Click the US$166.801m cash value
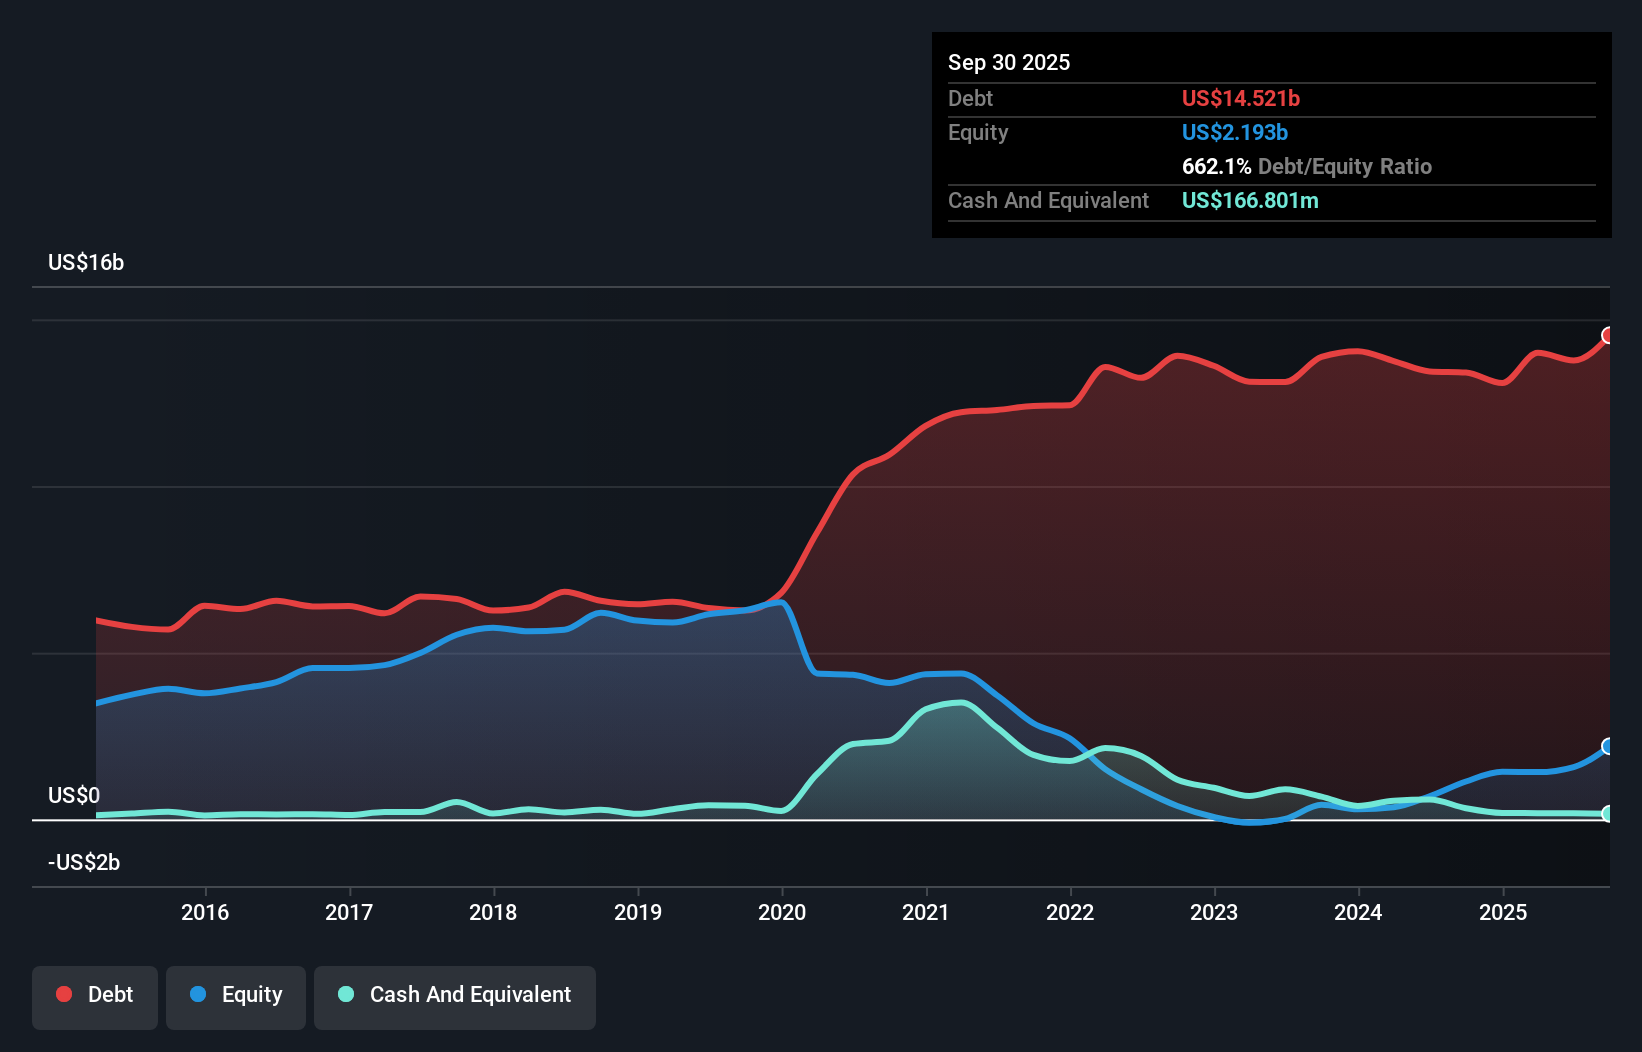Image resolution: width=1642 pixels, height=1052 pixels. click(x=1250, y=201)
